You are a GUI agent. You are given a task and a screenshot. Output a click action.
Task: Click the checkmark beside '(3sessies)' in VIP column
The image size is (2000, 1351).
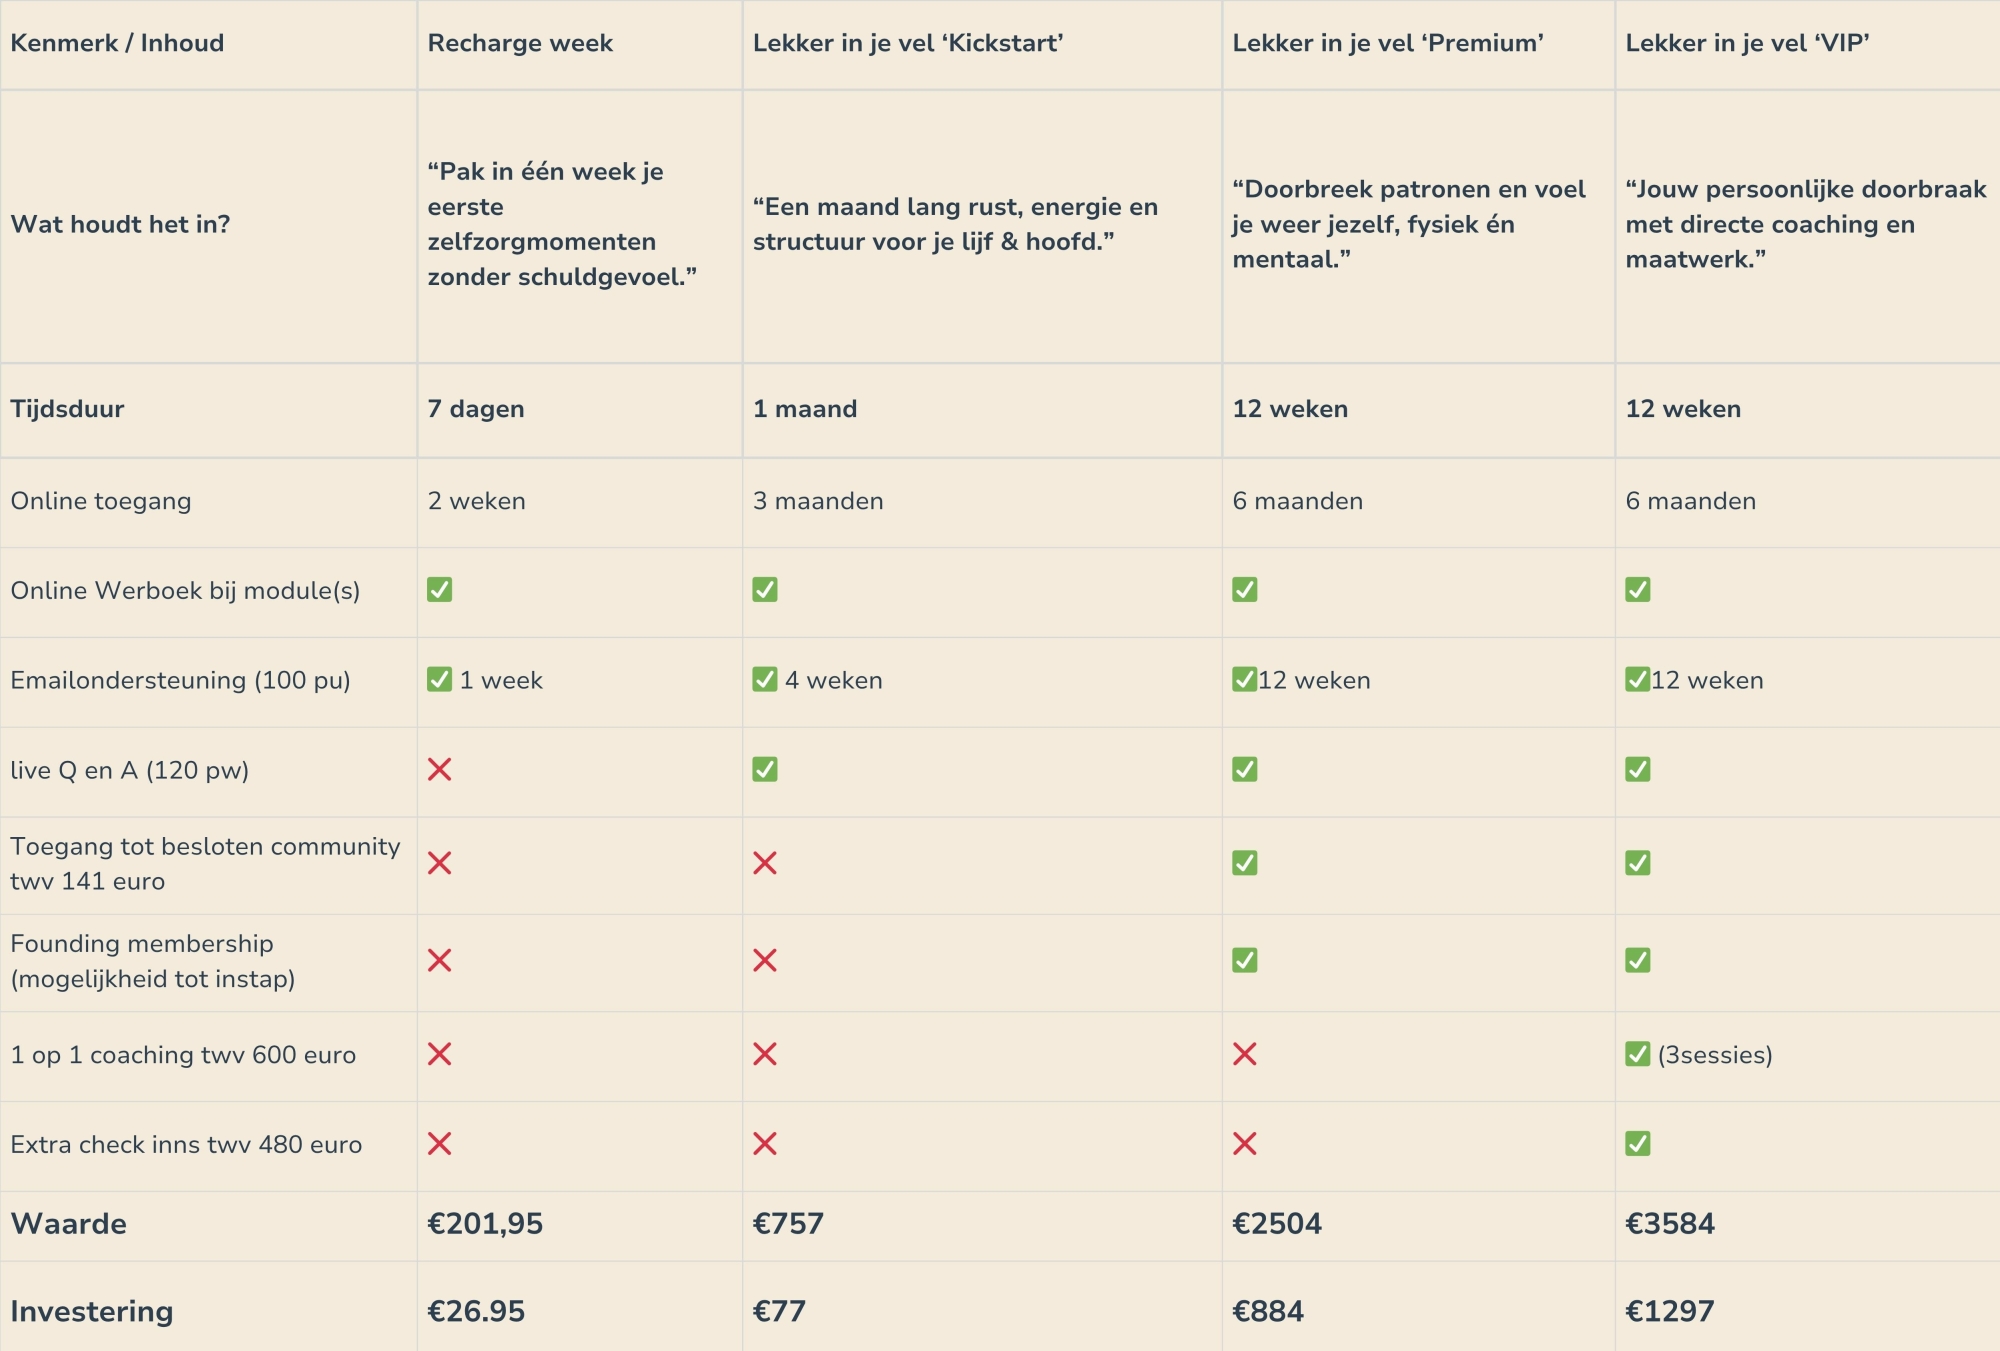click(1637, 1054)
